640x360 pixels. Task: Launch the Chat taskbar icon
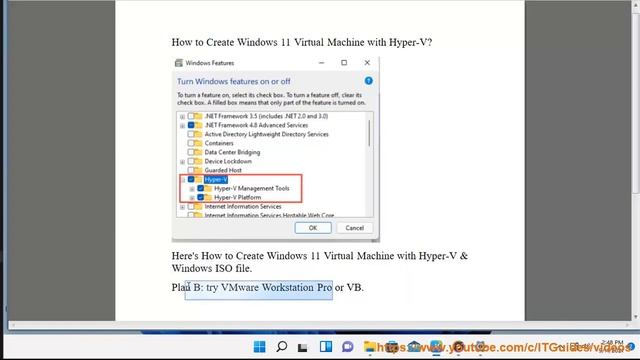347,347
